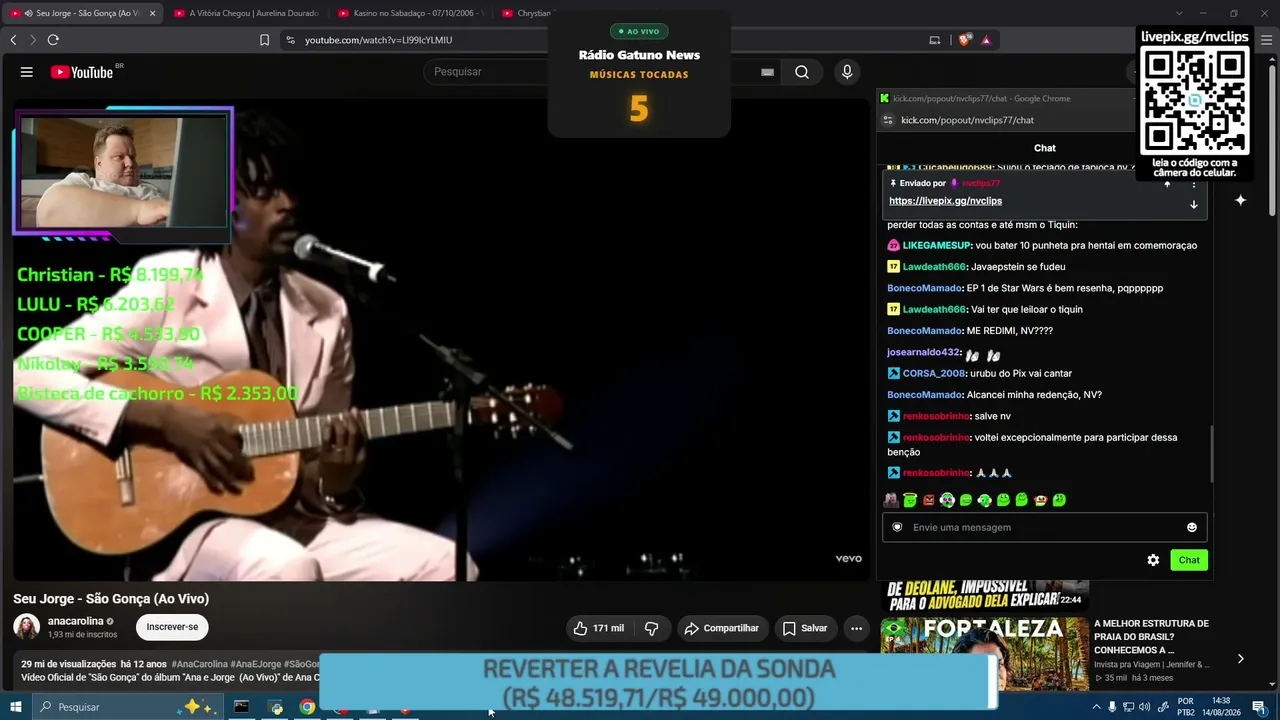The width and height of the screenshot is (1280, 720).
Task: Click the Kick chat scrollbar thumb
Action: click(x=1211, y=452)
